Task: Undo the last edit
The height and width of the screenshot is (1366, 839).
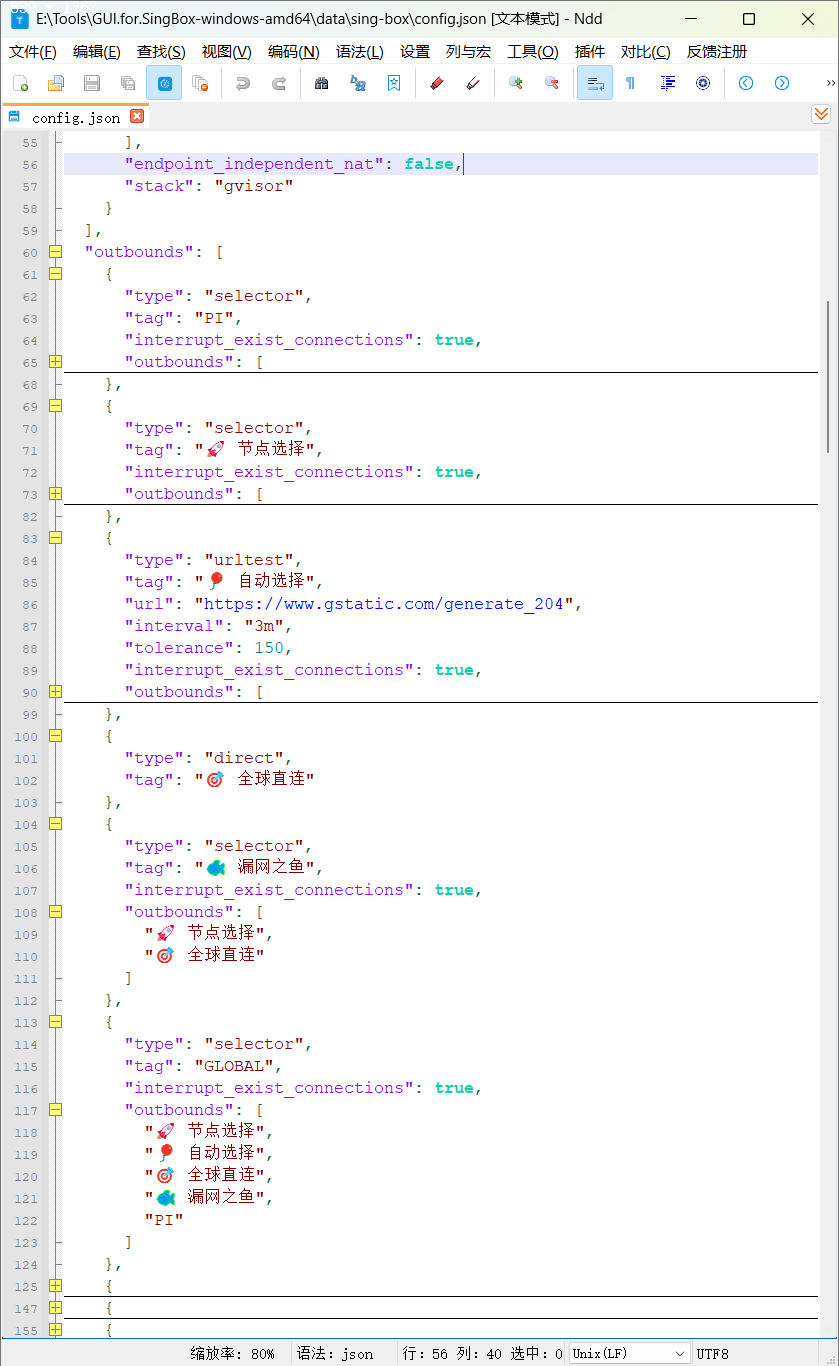Action: 243,83
